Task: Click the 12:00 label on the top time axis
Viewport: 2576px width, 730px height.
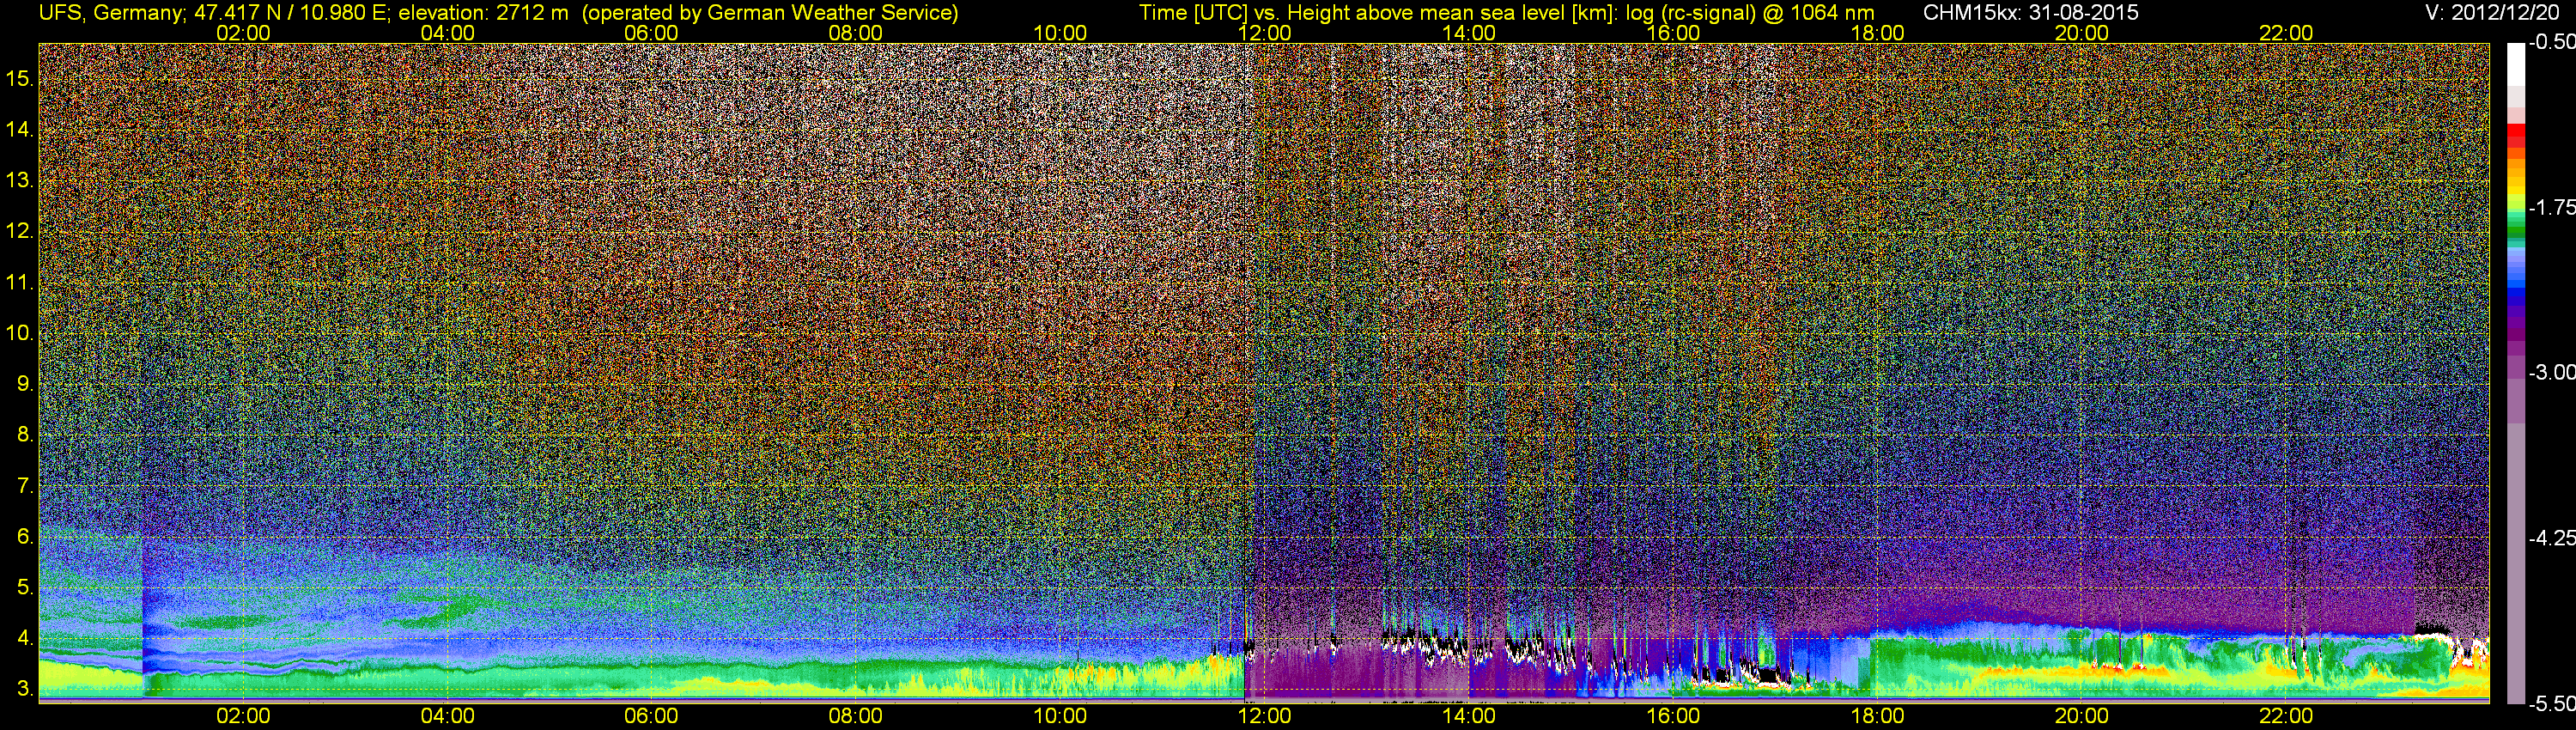Action: click(1264, 33)
